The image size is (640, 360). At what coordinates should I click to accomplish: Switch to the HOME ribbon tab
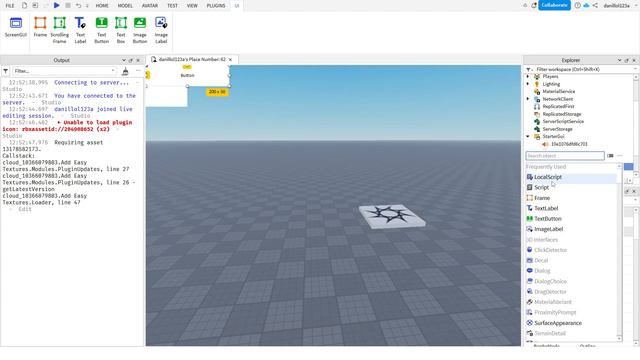point(102,6)
